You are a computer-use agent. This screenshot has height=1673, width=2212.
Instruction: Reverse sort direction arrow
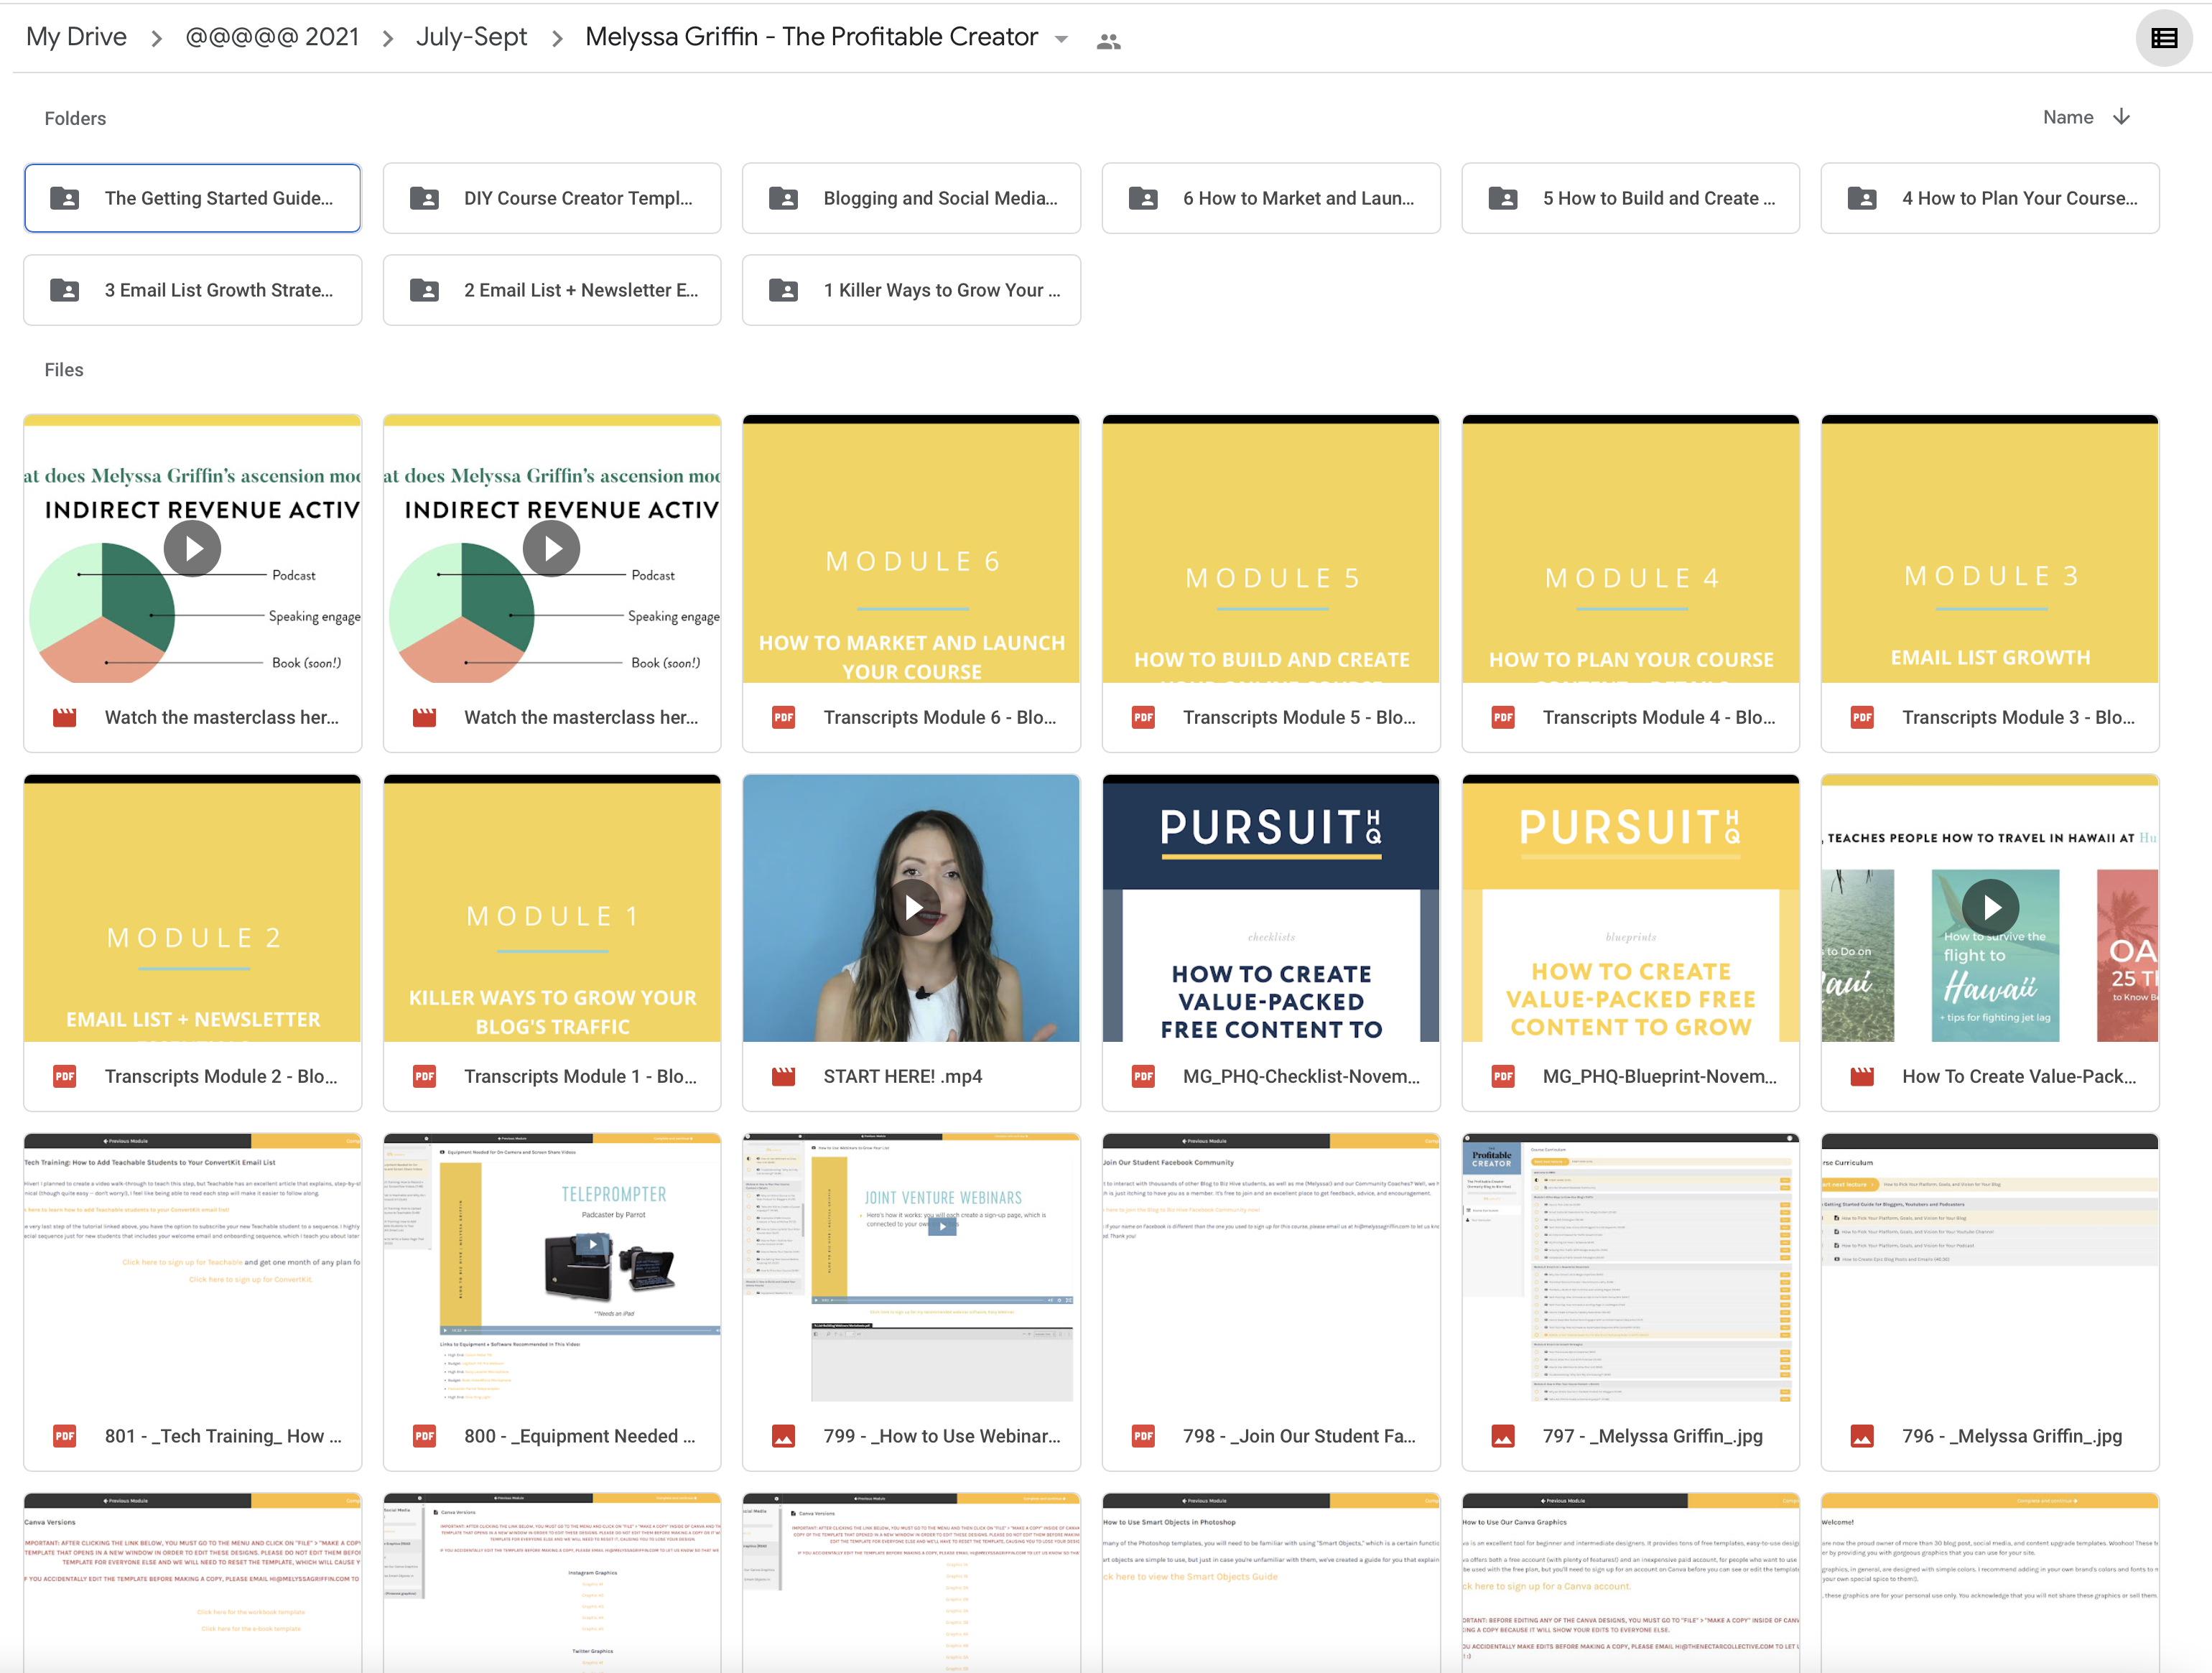(2121, 117)
